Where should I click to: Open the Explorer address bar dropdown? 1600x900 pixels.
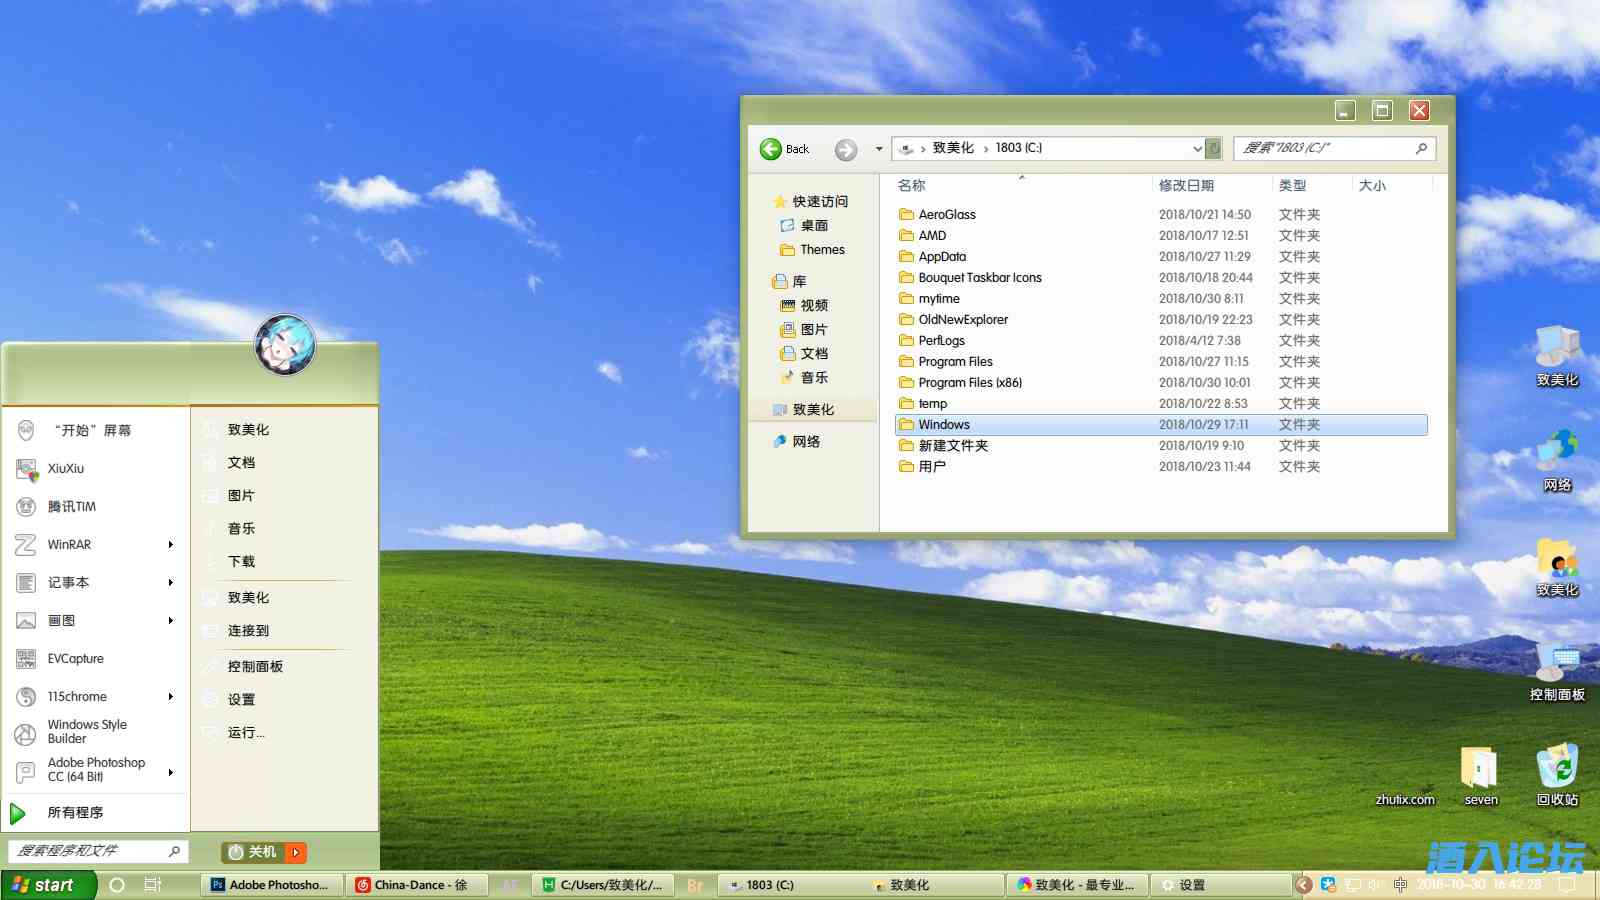click(x=1198, y=148)
